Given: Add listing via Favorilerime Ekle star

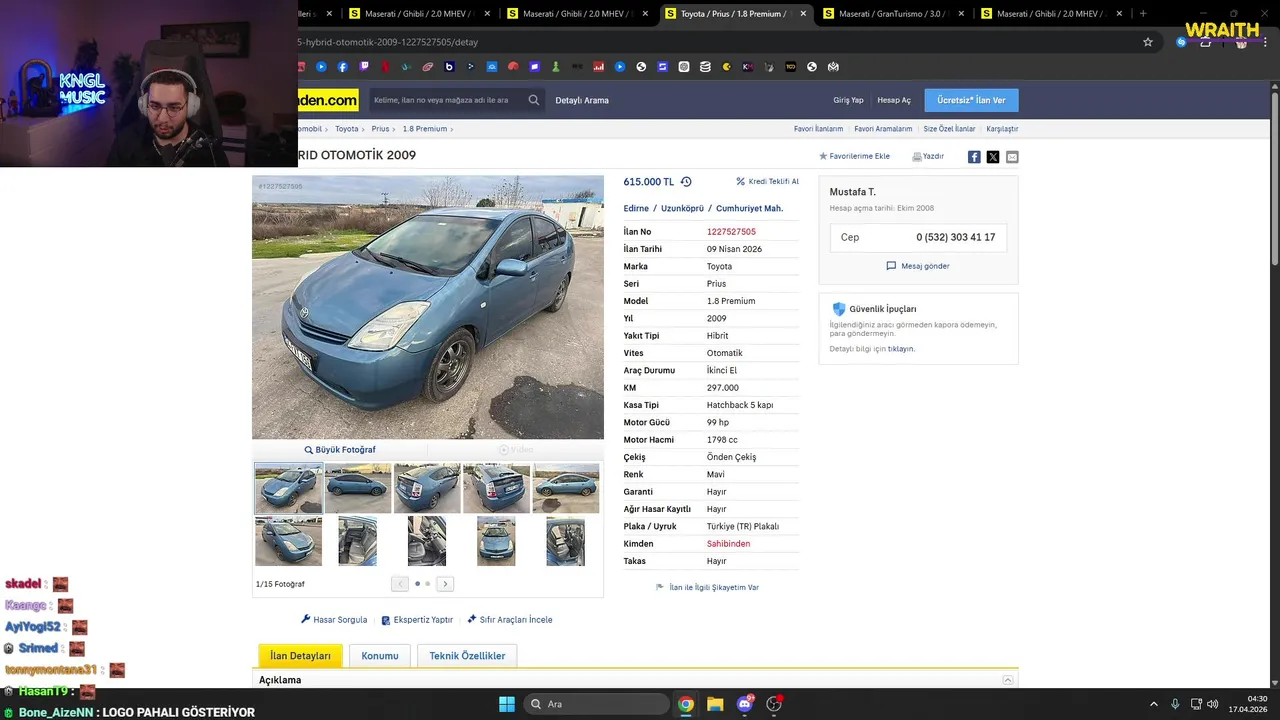Looking at the screenshot, I should tap(855, 157).
